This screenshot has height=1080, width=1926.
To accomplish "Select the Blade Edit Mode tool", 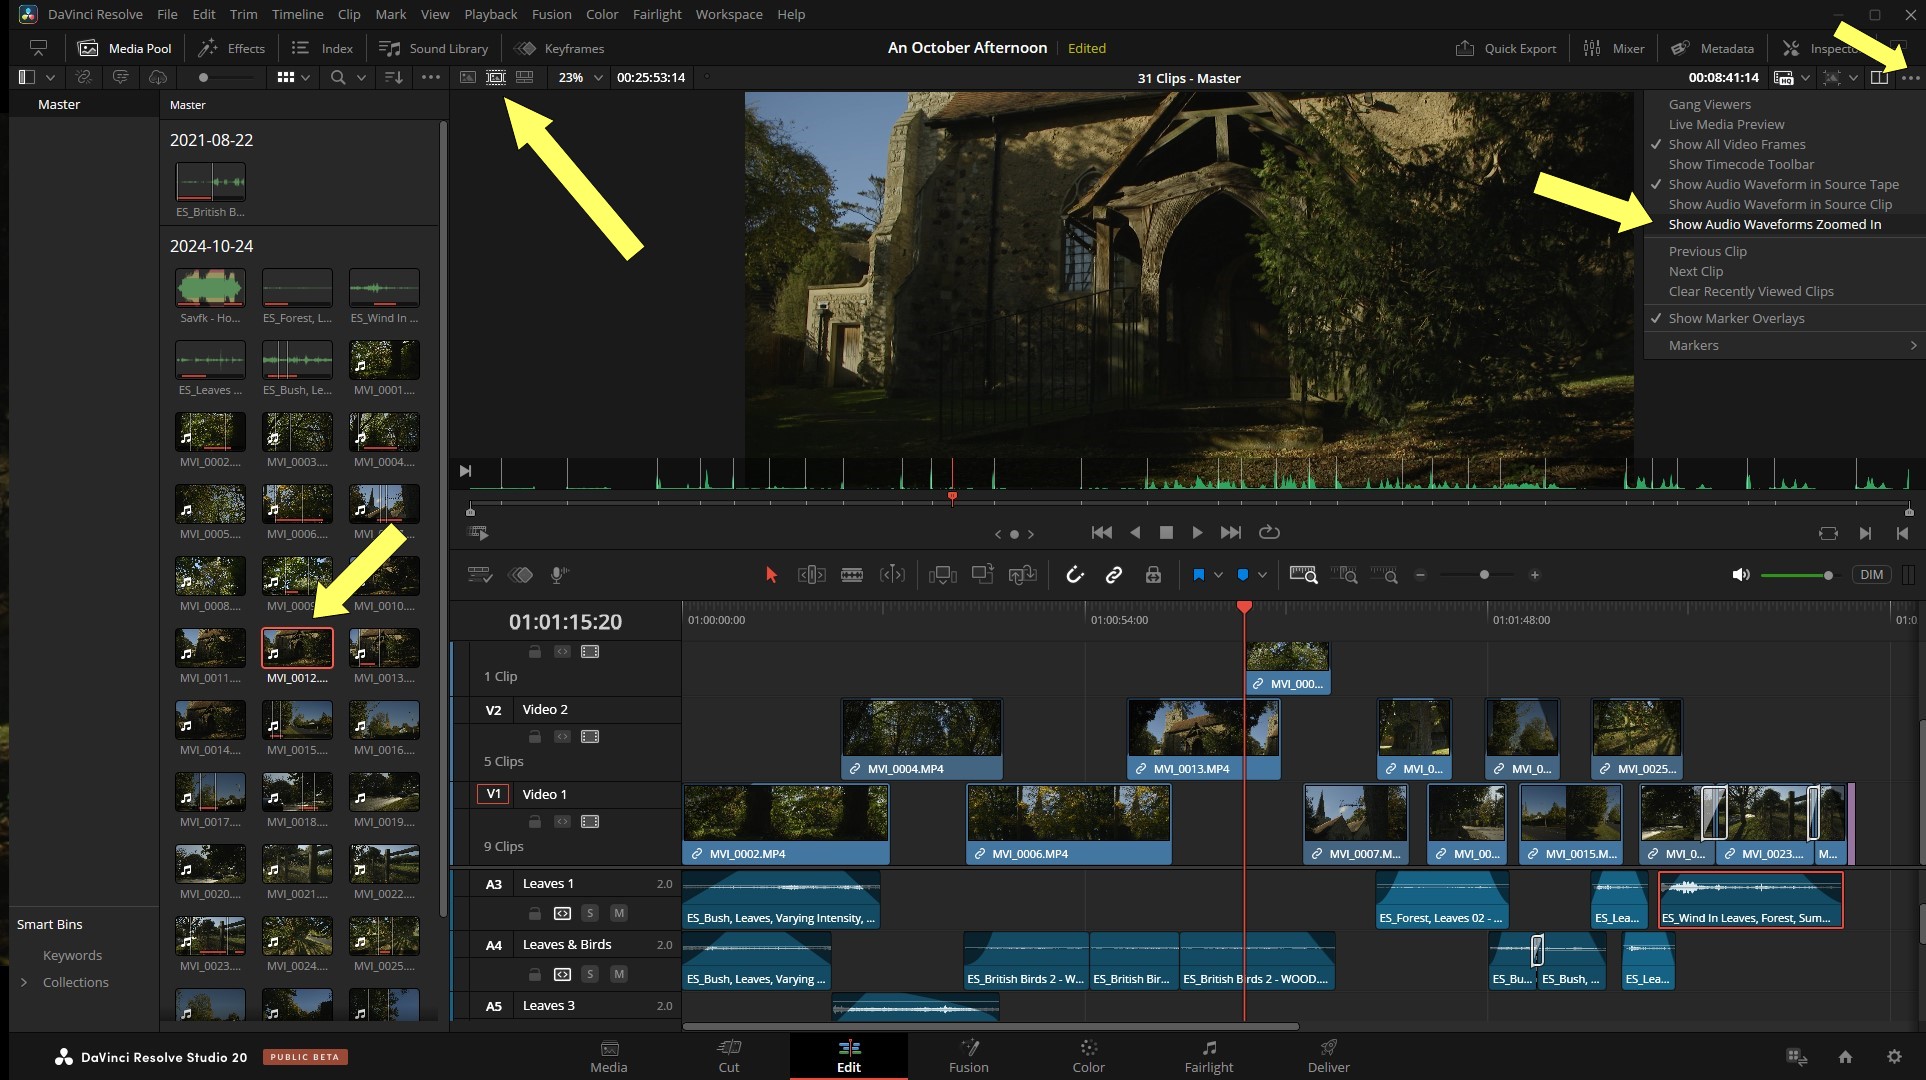I will (x=852, y=575).
